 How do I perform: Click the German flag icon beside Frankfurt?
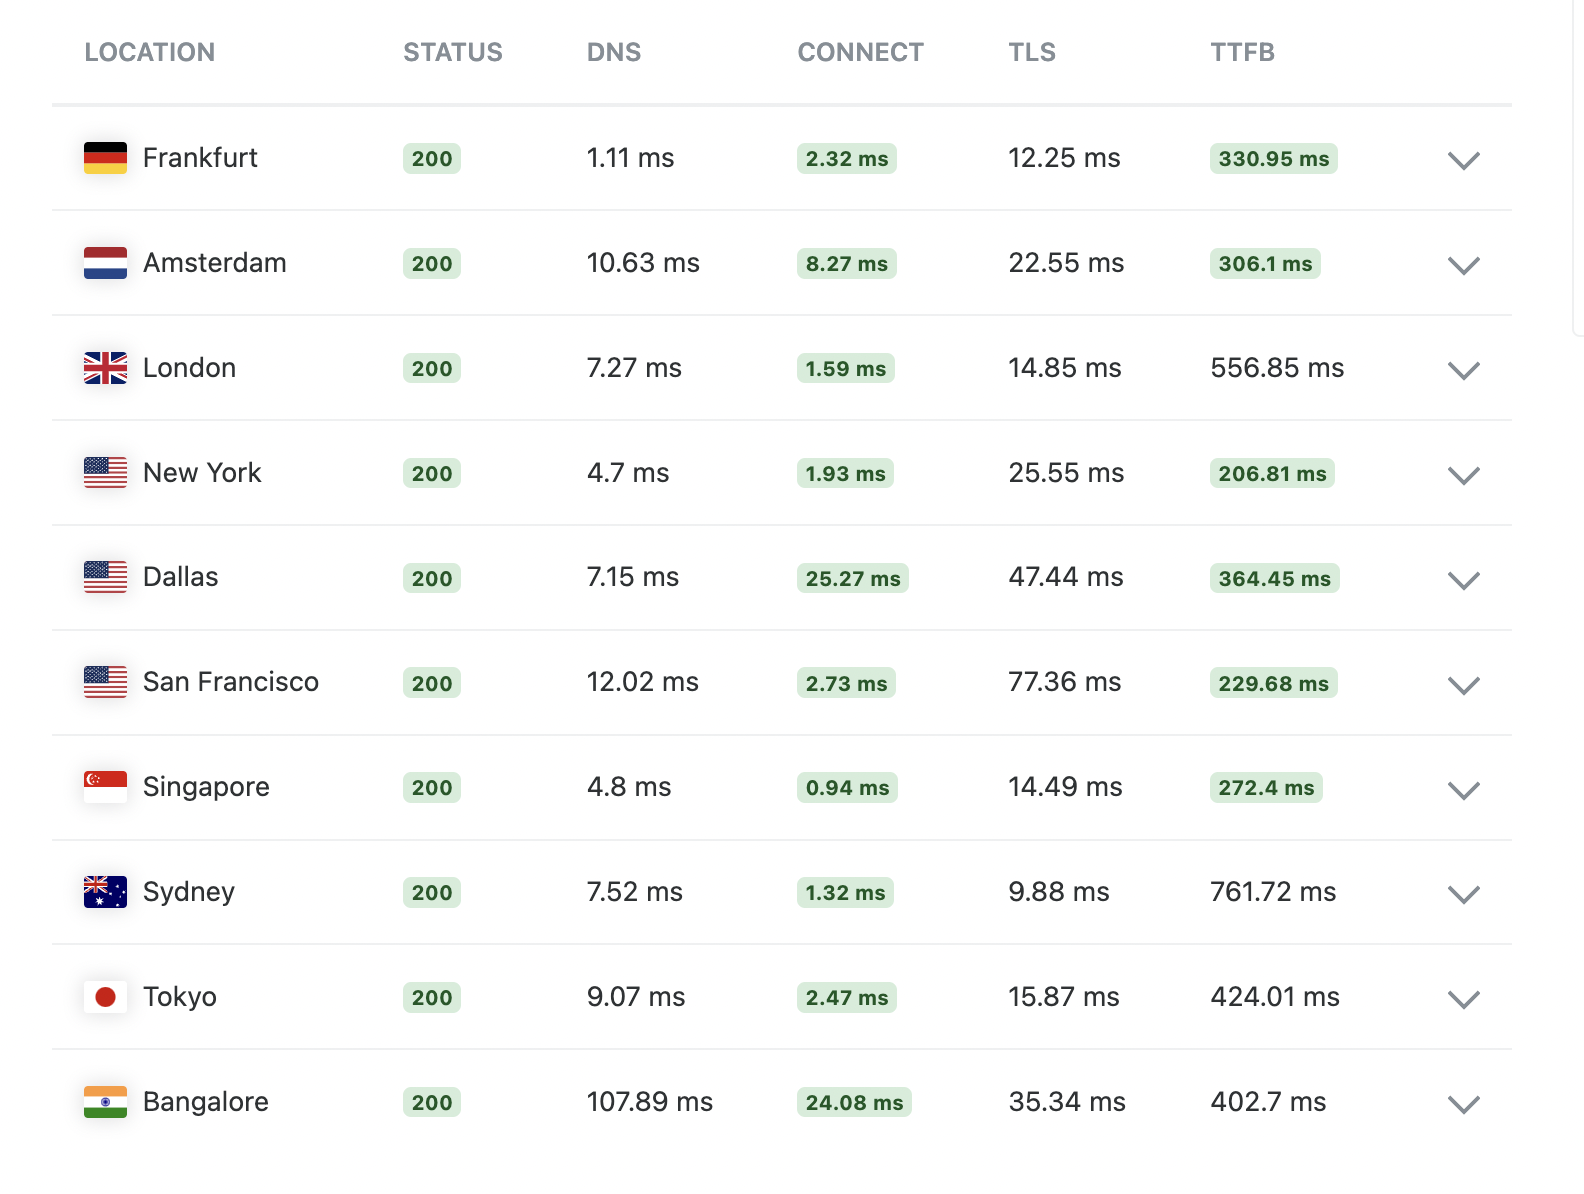pos(105,158)
